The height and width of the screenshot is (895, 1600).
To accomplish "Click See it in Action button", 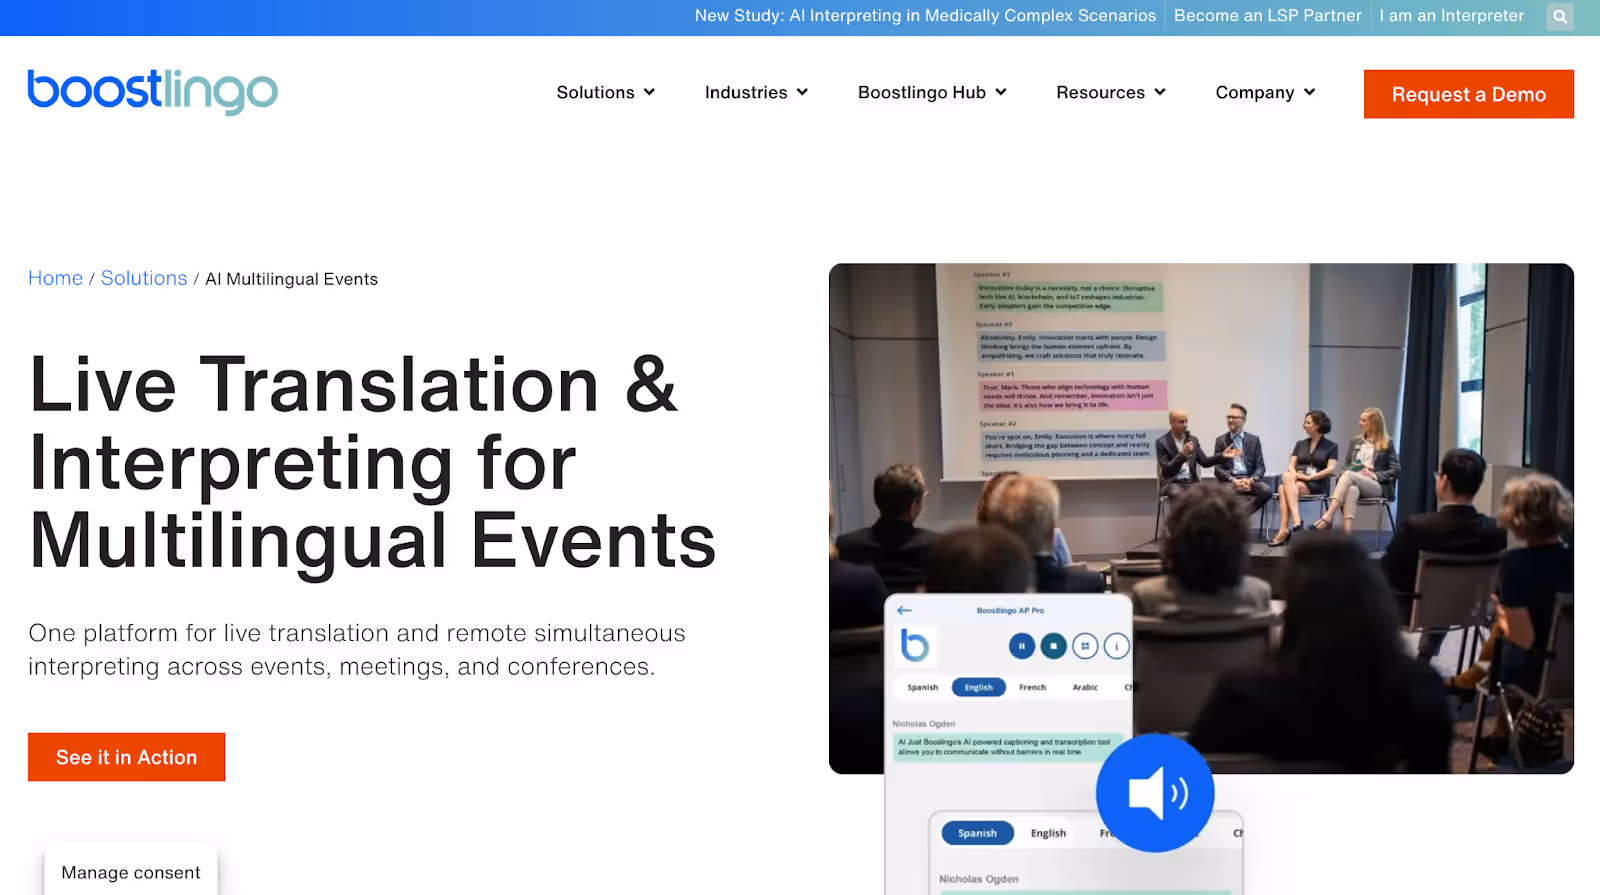I will [x=126, y=757].
